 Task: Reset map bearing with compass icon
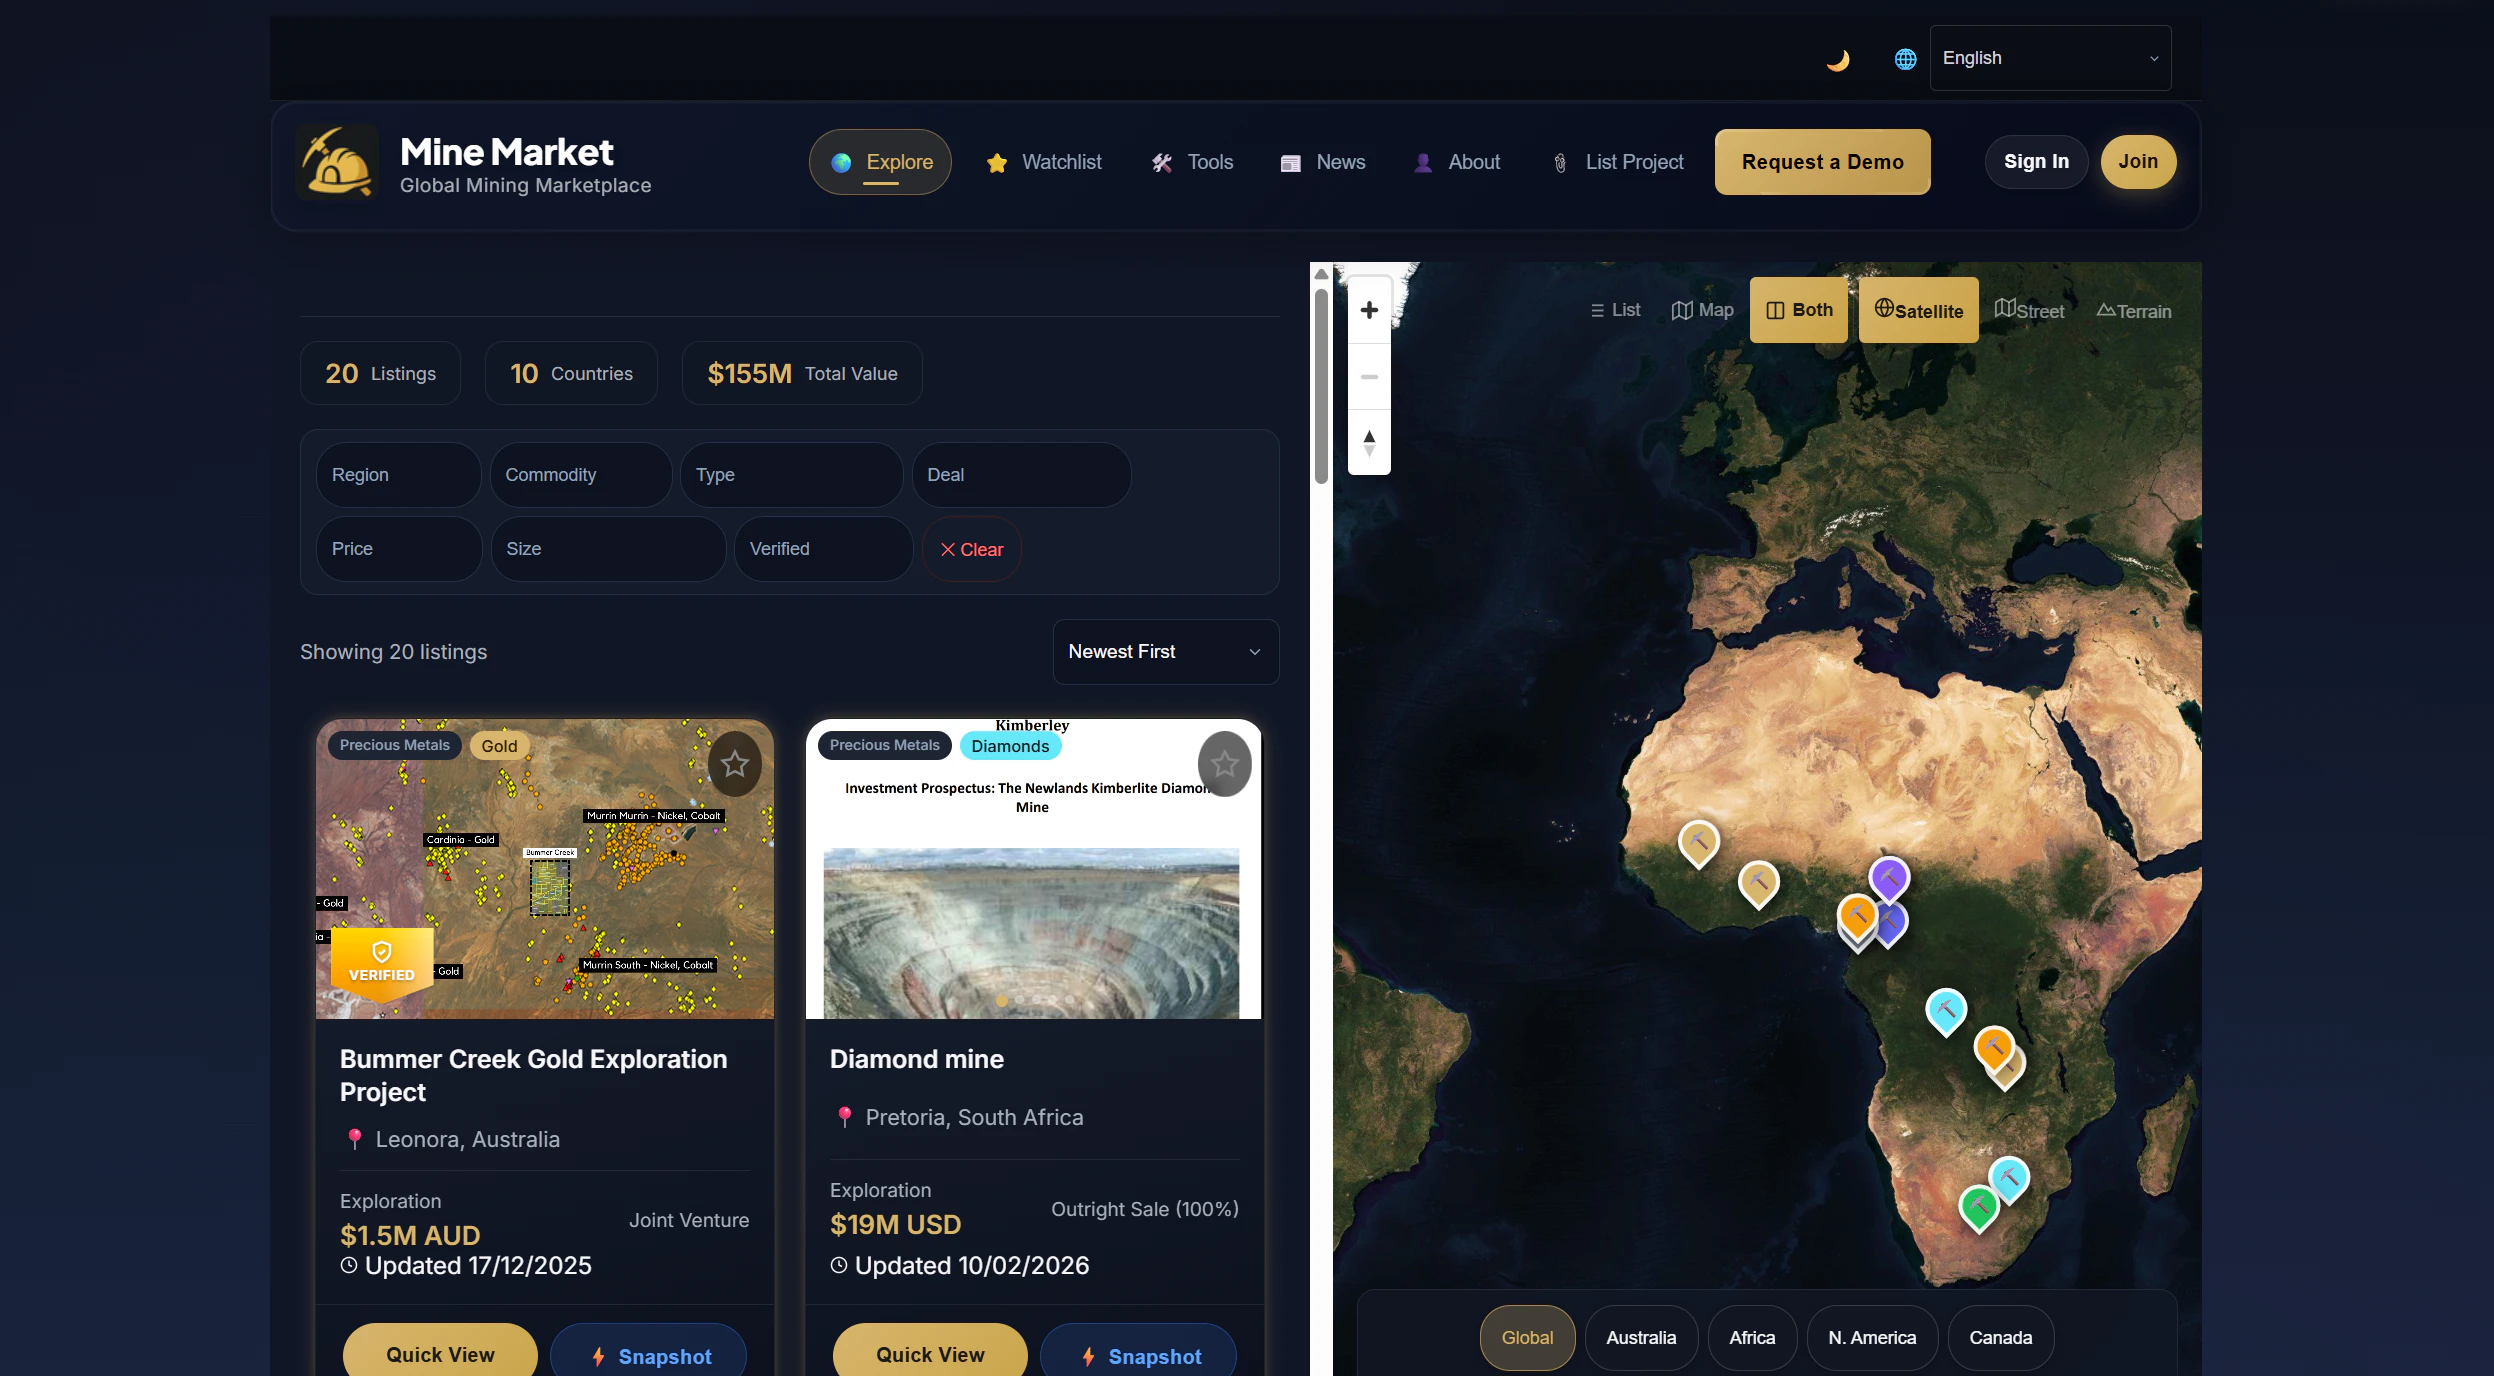(x=1369, y=442)
